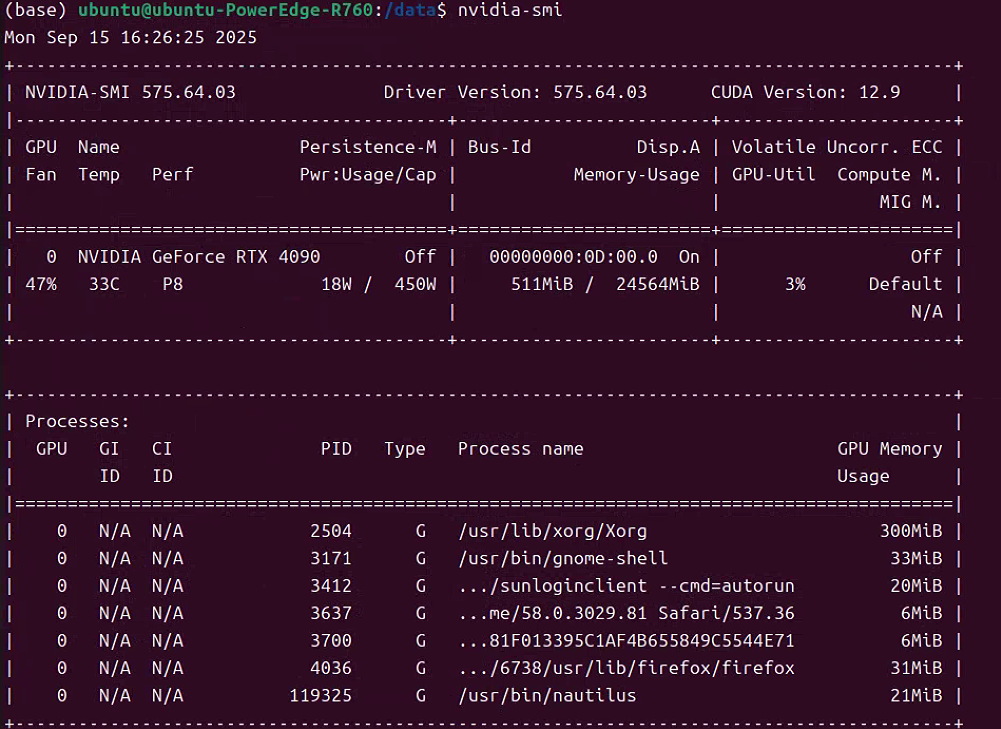This screenshot has width=1001, height=729.
Task: Select the ...81F013395C1AF4B655849C5544E71 process name
Action: click(x=626, y=642)
